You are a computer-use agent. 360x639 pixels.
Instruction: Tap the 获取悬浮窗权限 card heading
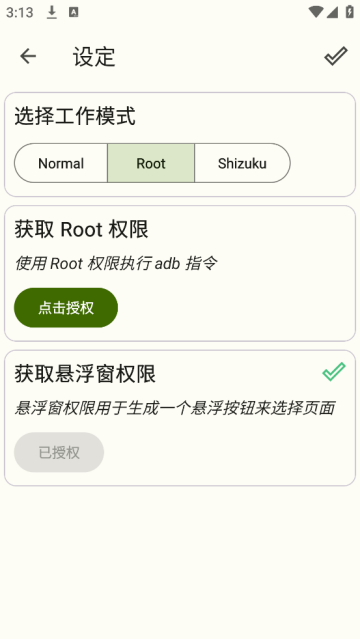click(85, 374)
